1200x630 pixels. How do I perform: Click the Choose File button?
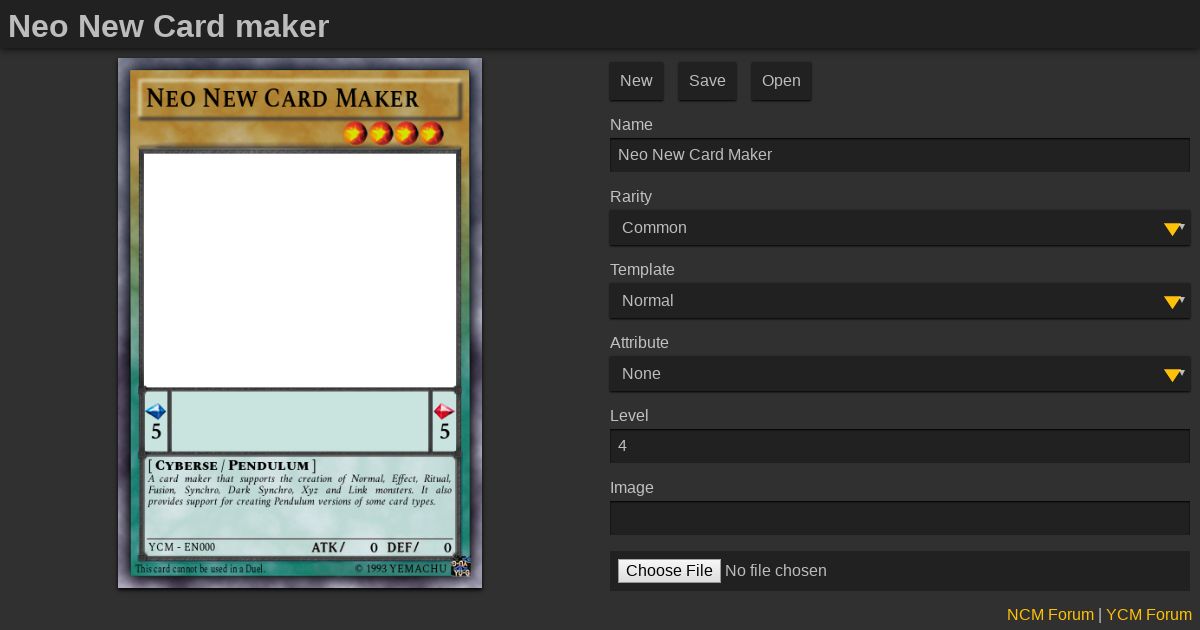[x=669, y=571]
